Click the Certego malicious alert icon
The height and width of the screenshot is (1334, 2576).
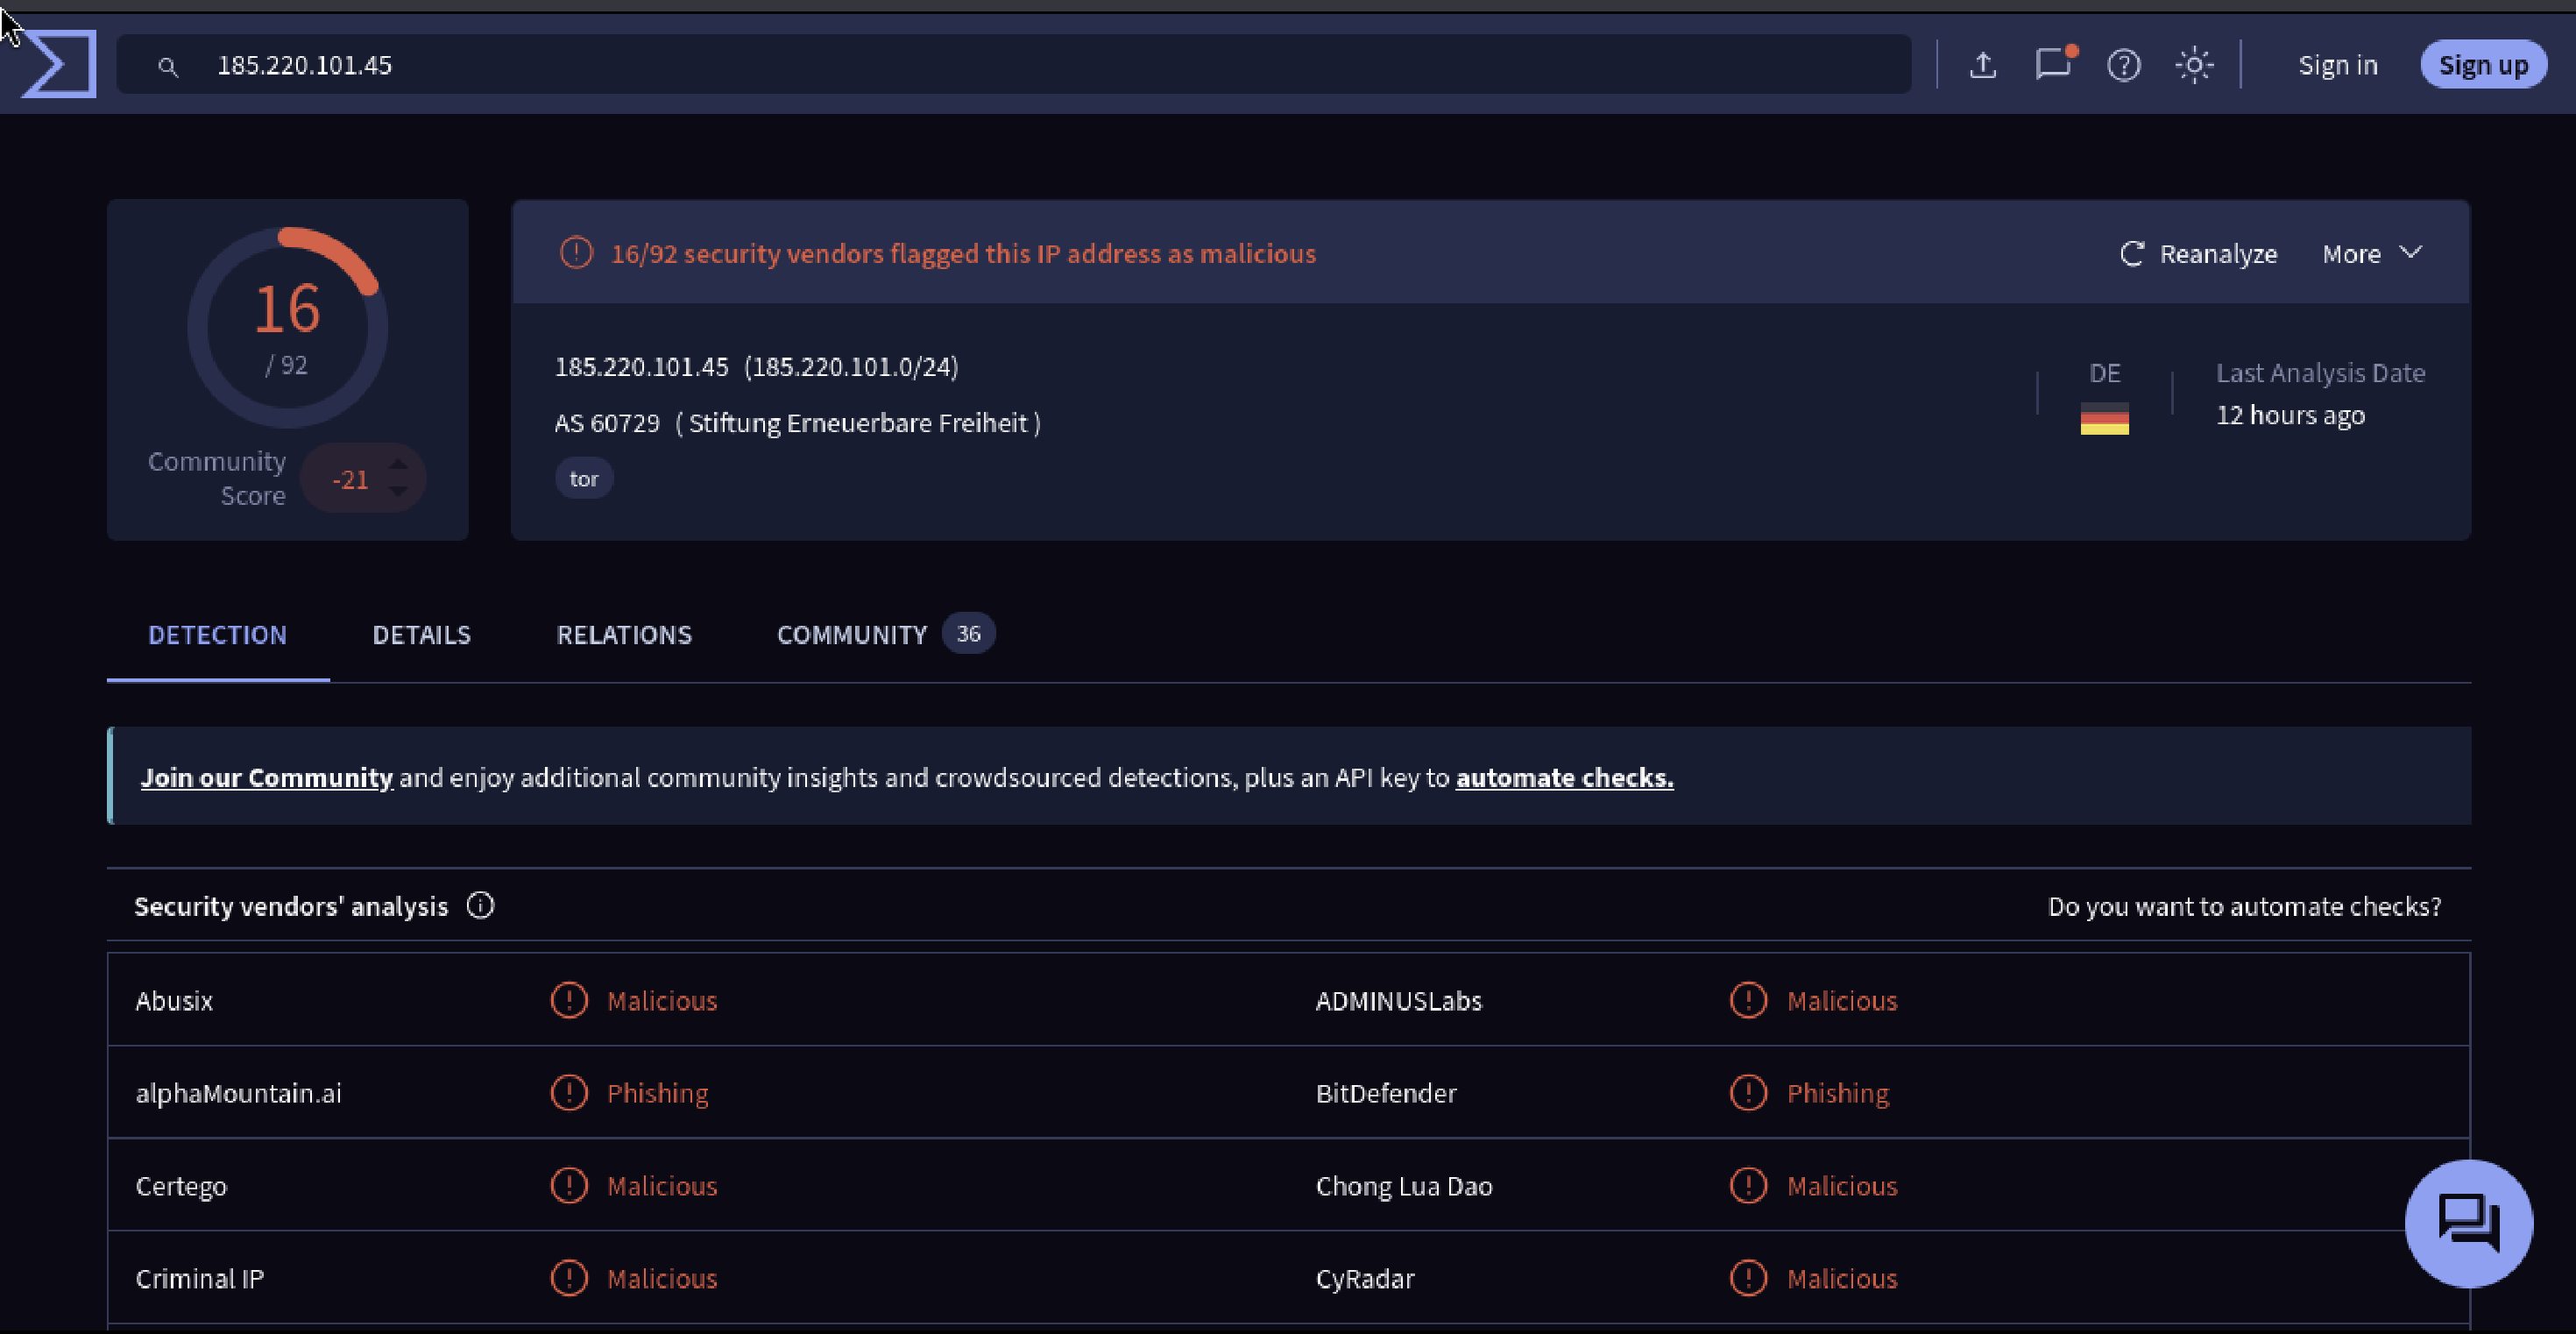[x=569, y=1186]
